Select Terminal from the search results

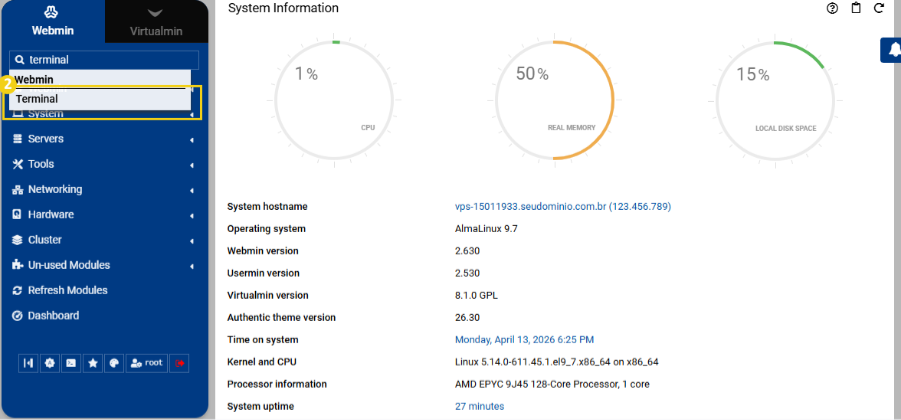pos(37,99)
